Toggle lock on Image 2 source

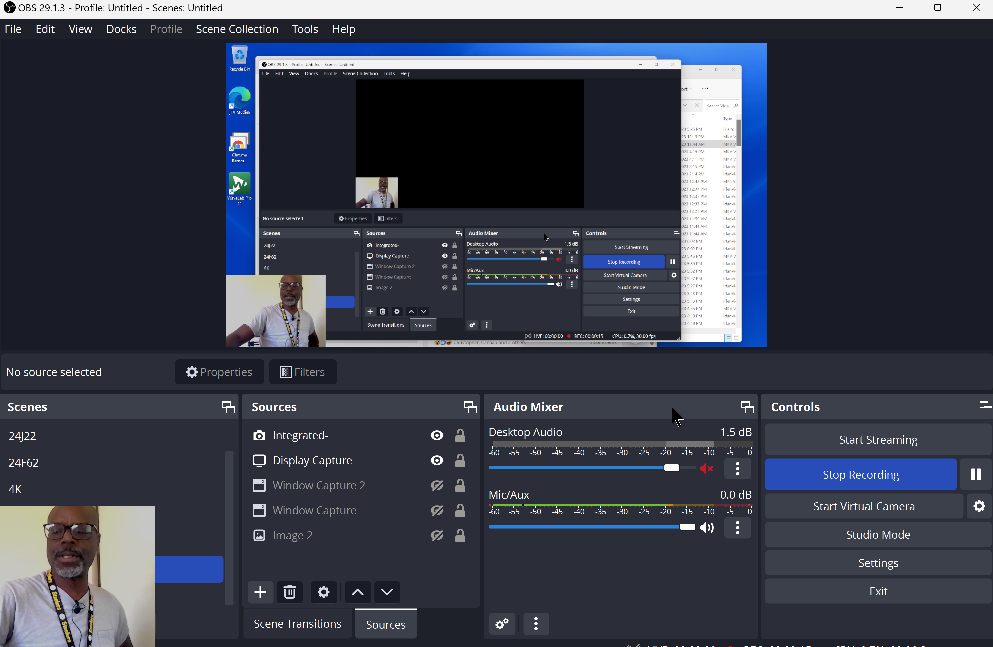pyautogui.click(x=460, y=536)
